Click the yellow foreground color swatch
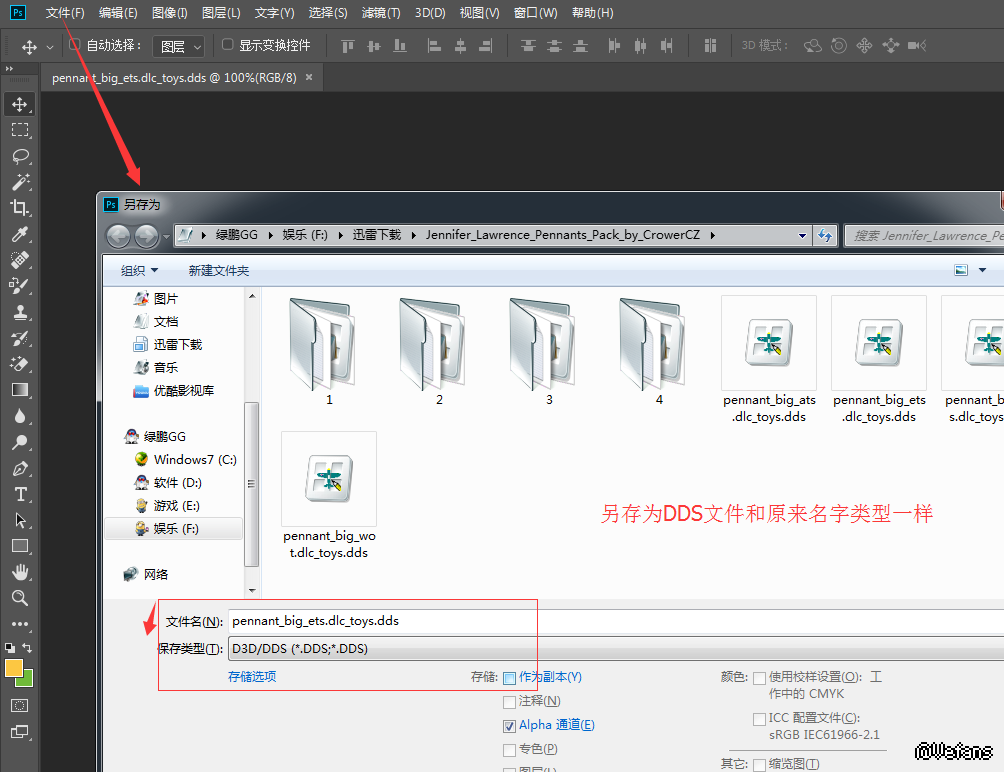1004x772 pixels. (x=14, y=668)
